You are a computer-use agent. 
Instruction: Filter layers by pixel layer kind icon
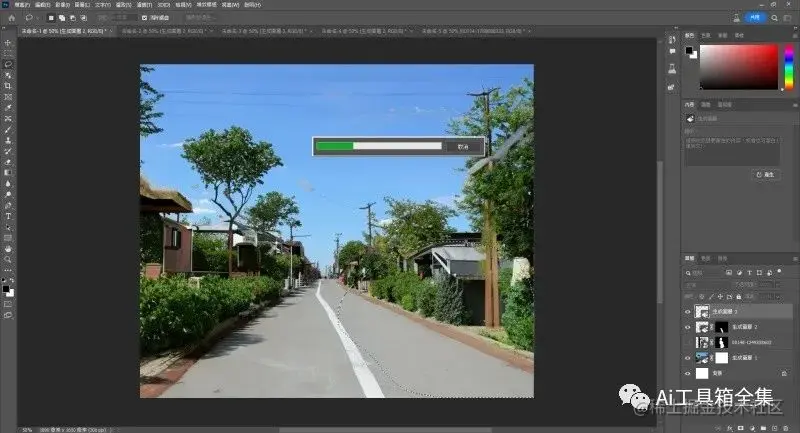click(x=729, y=273)
